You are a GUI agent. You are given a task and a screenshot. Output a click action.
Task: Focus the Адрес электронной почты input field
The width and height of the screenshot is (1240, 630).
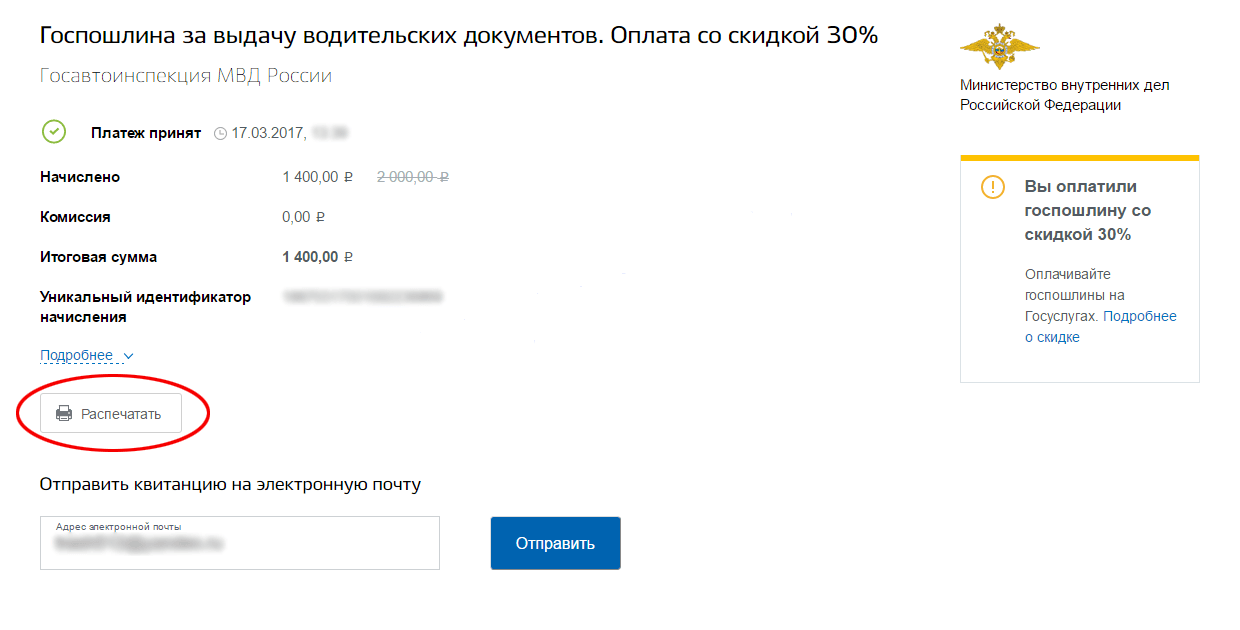(240, 545)
